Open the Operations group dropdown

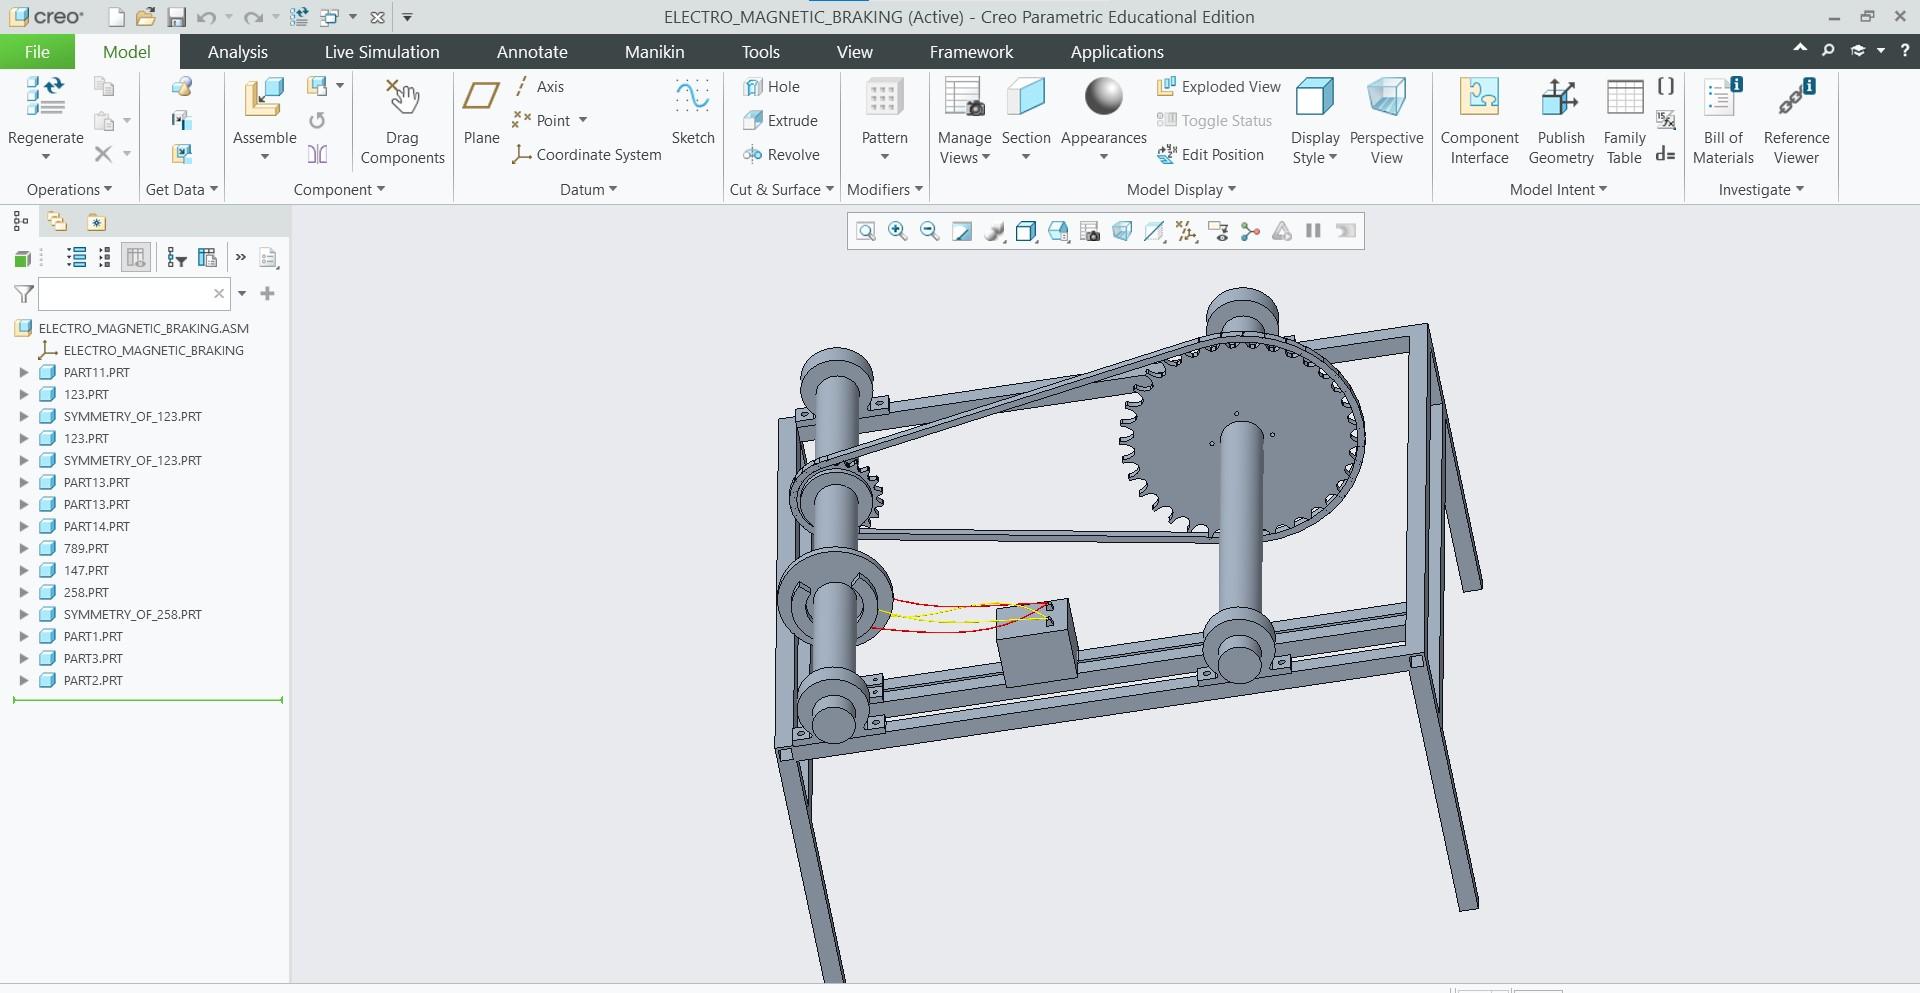coord(69,189)
